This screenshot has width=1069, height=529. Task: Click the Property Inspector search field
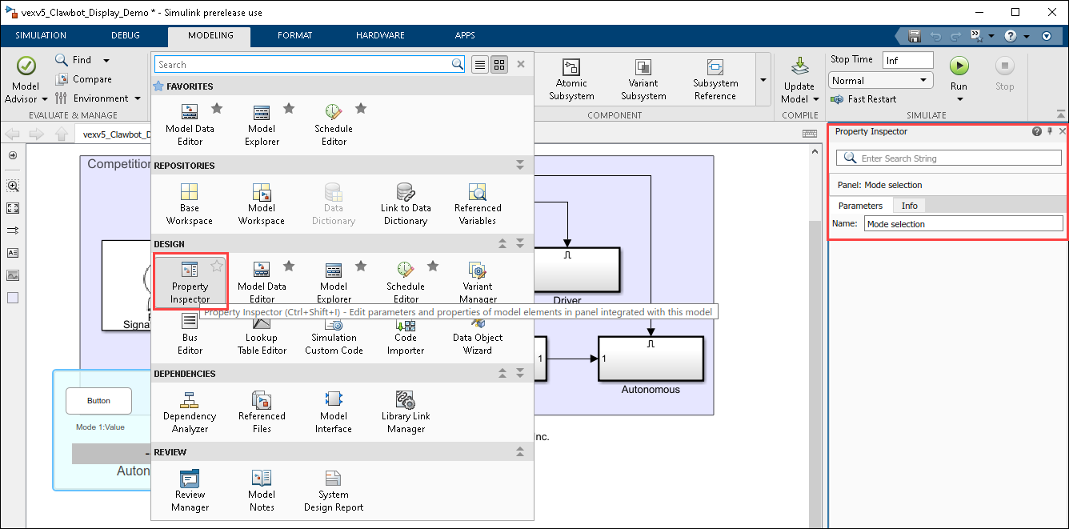coord(949,158)
